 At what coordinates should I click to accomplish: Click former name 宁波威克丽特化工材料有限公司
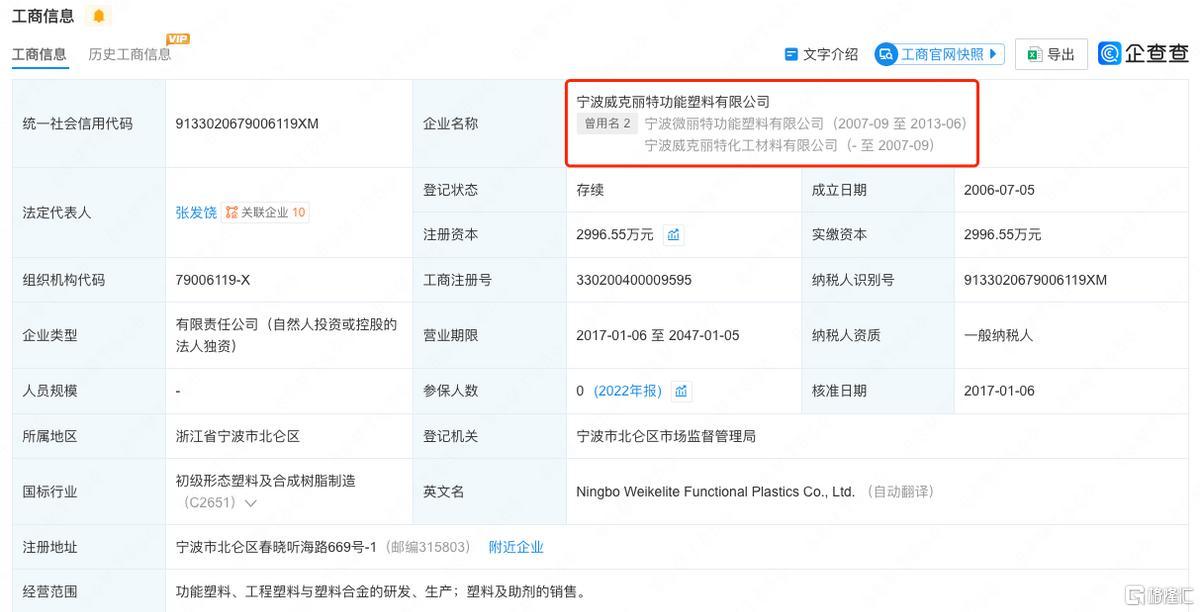[x=741, y=146]
